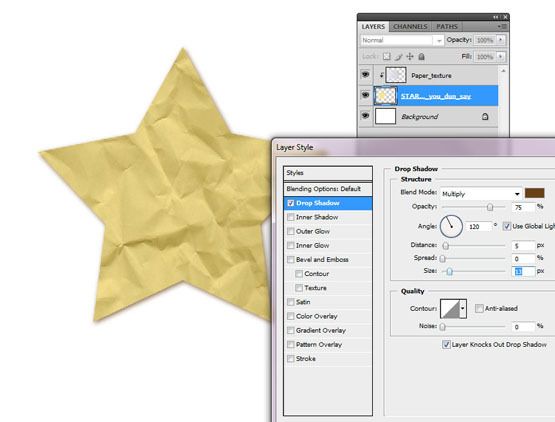Click the brown drop shadow color swatch

[x=534, y=193]
